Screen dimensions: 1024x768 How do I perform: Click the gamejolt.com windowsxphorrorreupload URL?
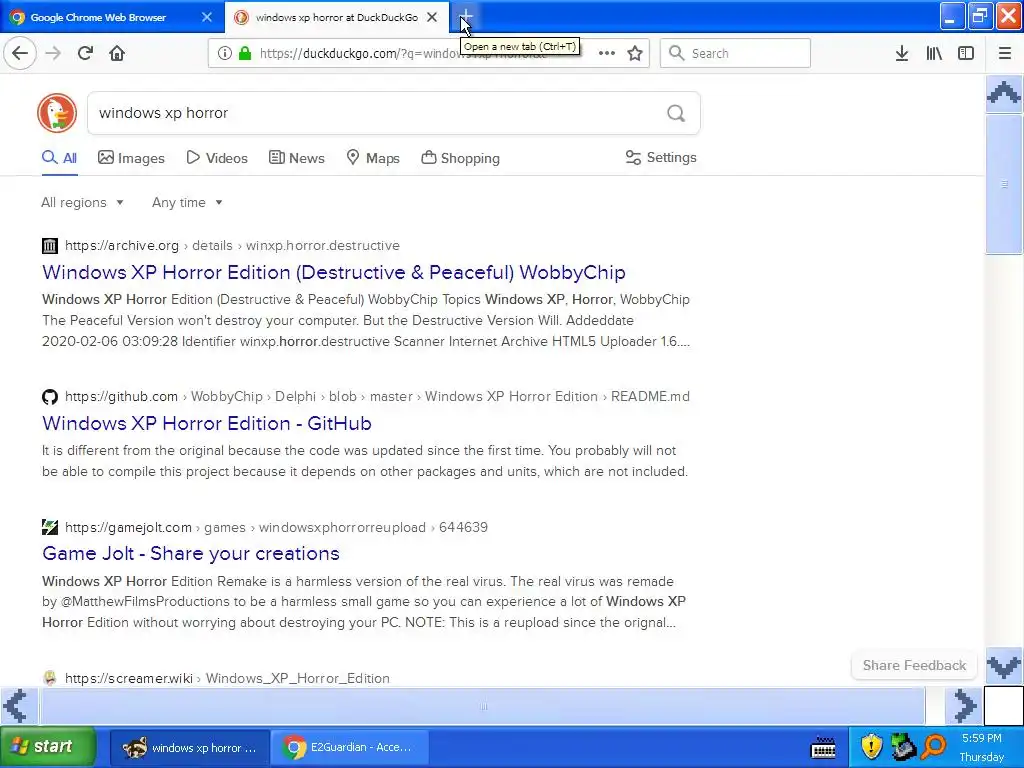[276, 527]
